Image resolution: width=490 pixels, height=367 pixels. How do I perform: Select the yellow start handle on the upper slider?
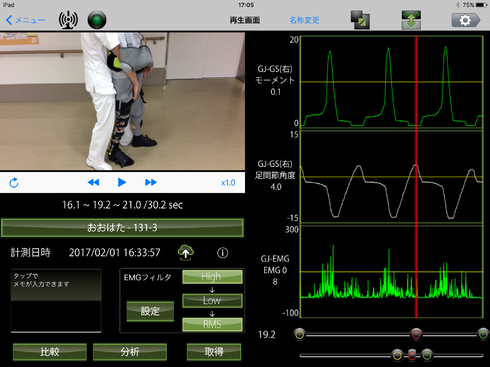(300, 334)
